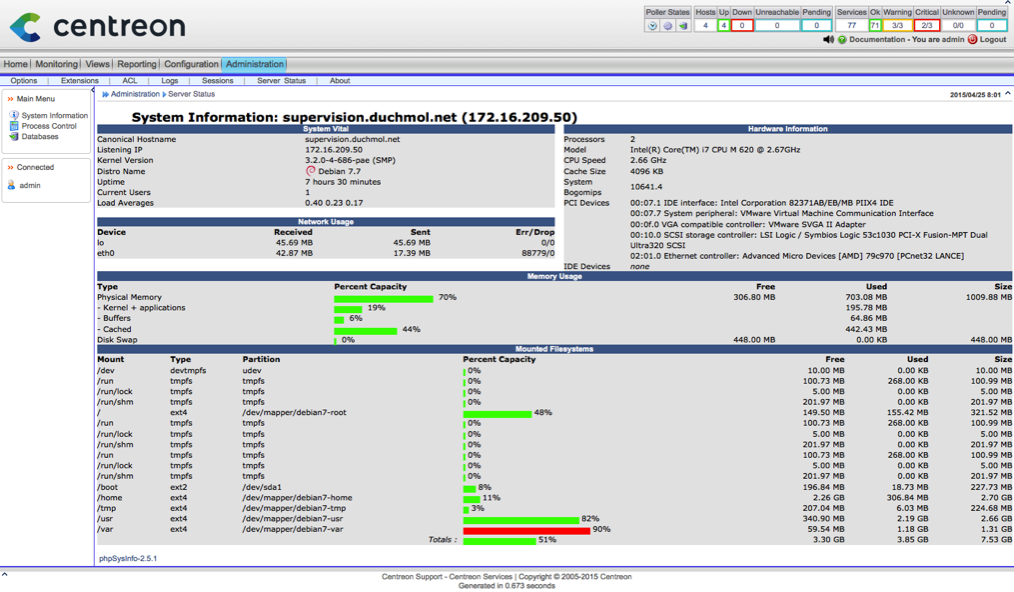
Task: Click the Administration breadcrumb link
Action: click(135, 94)
